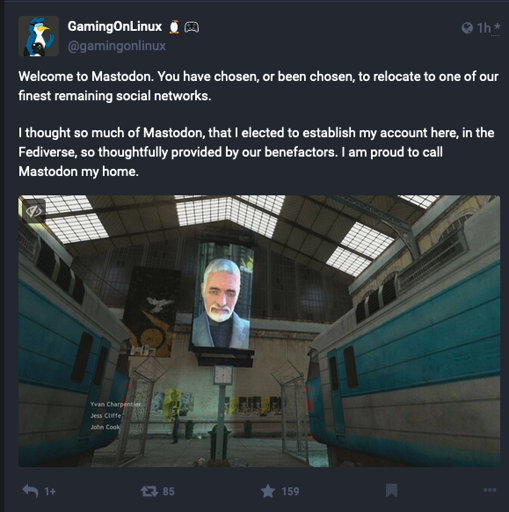Click the boost count 85

pos(168,491)
